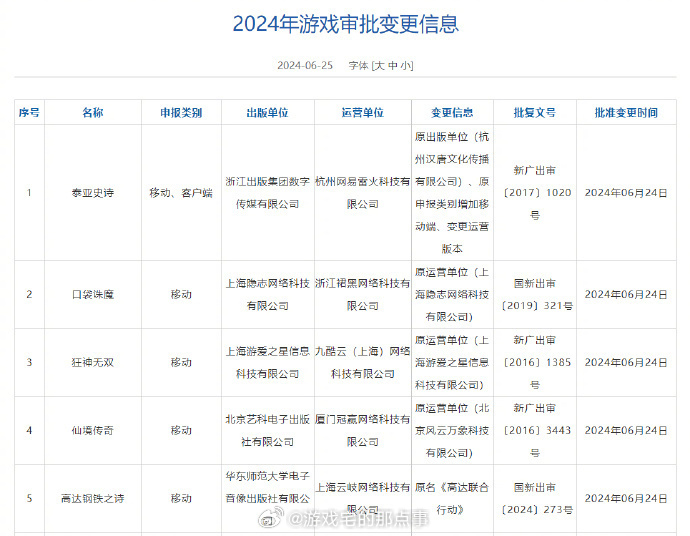Click the category cell 移动、客户端
The width and height of the screenshot is (690, 536).
181,193
